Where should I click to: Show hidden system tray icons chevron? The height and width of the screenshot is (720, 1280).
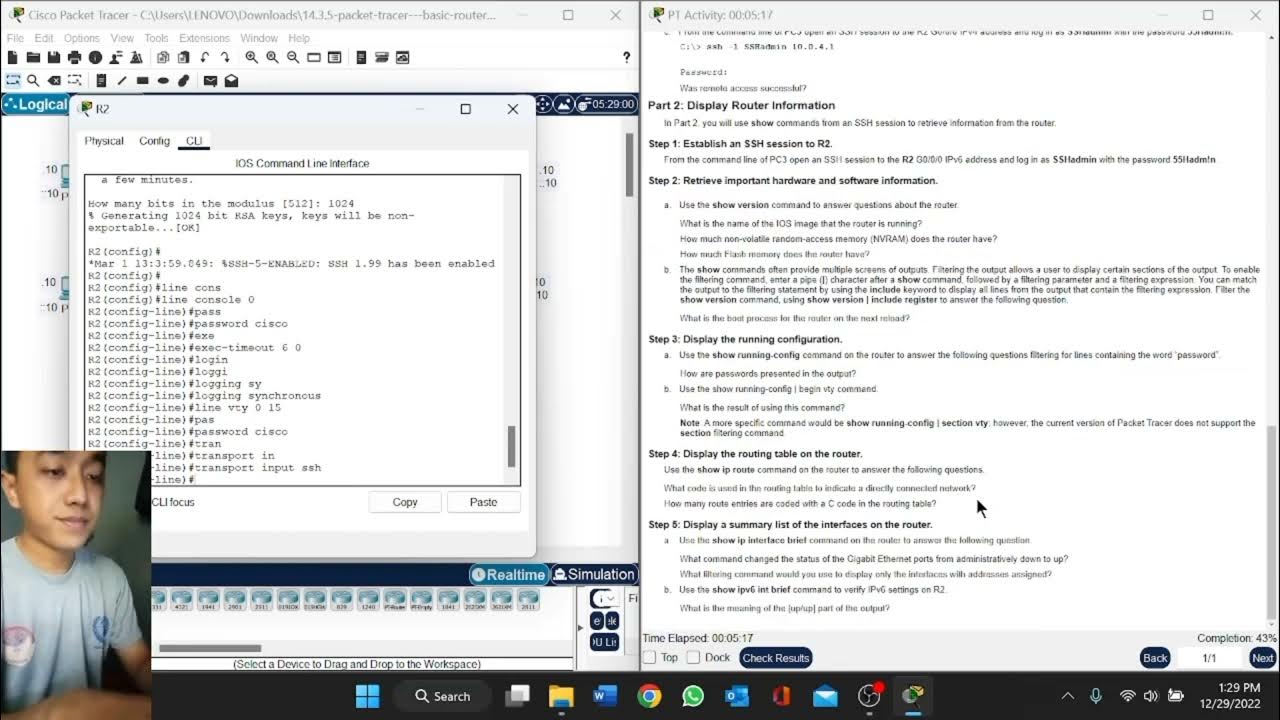(1067, 696)
